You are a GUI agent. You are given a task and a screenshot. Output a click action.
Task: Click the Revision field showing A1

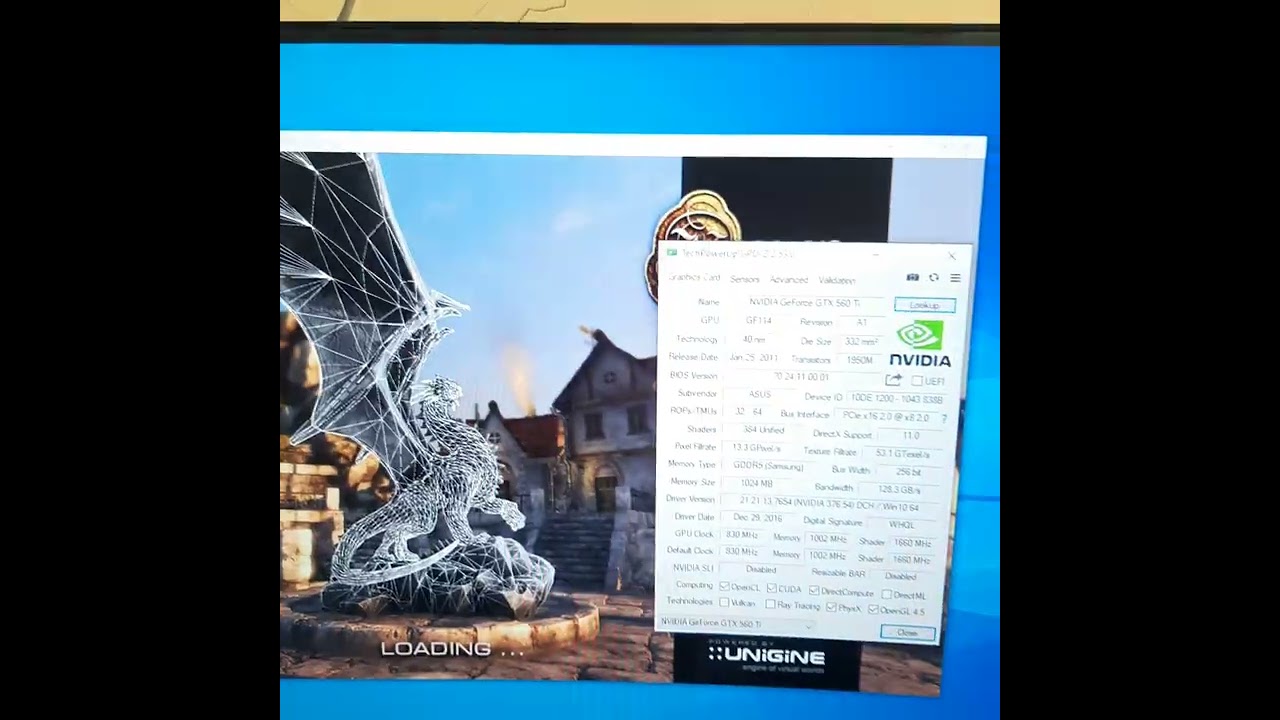[x=861, y=322]
